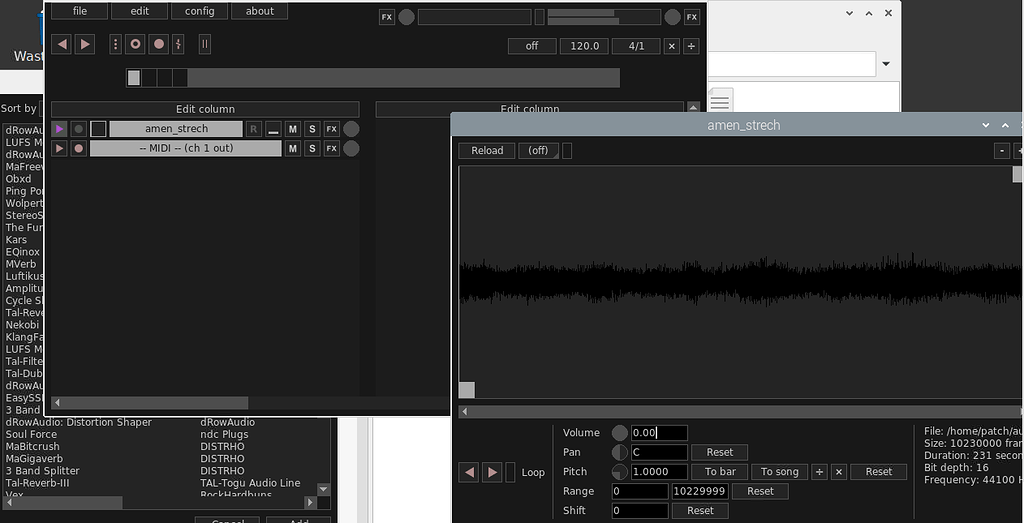Enable action recording (ring icon)
Image resolution: width=1024 pixels, height=523 pixels.
click(x=135, y=44)
